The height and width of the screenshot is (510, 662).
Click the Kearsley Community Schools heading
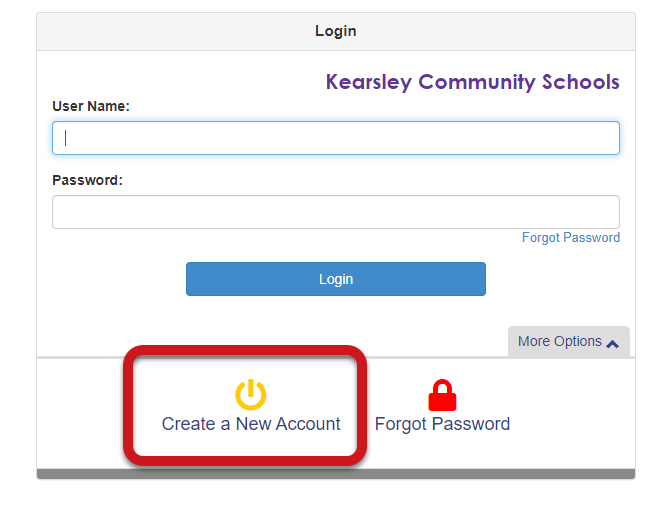(x=473, y=82)
